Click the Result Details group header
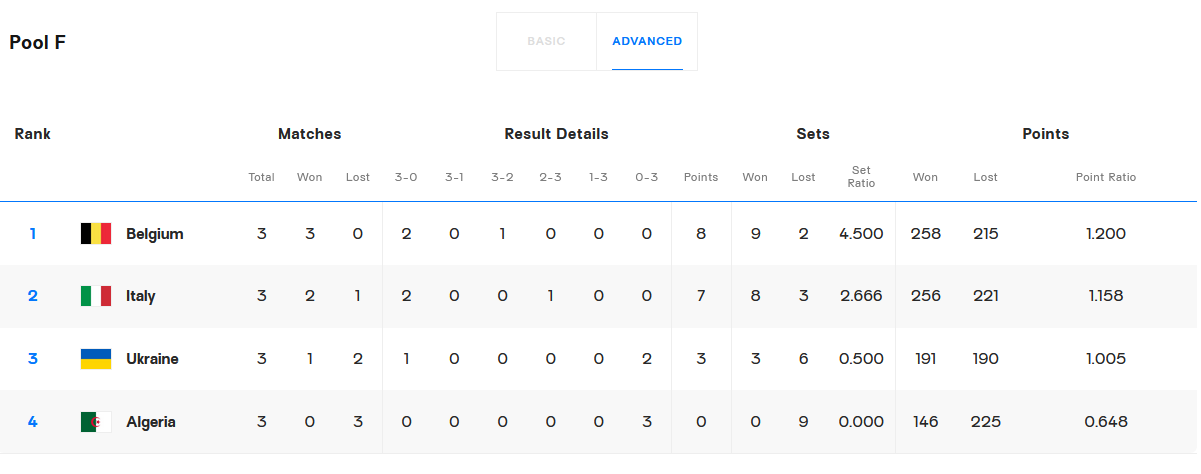The width and height of the screenshot is (1201, 474). point(556,134)
